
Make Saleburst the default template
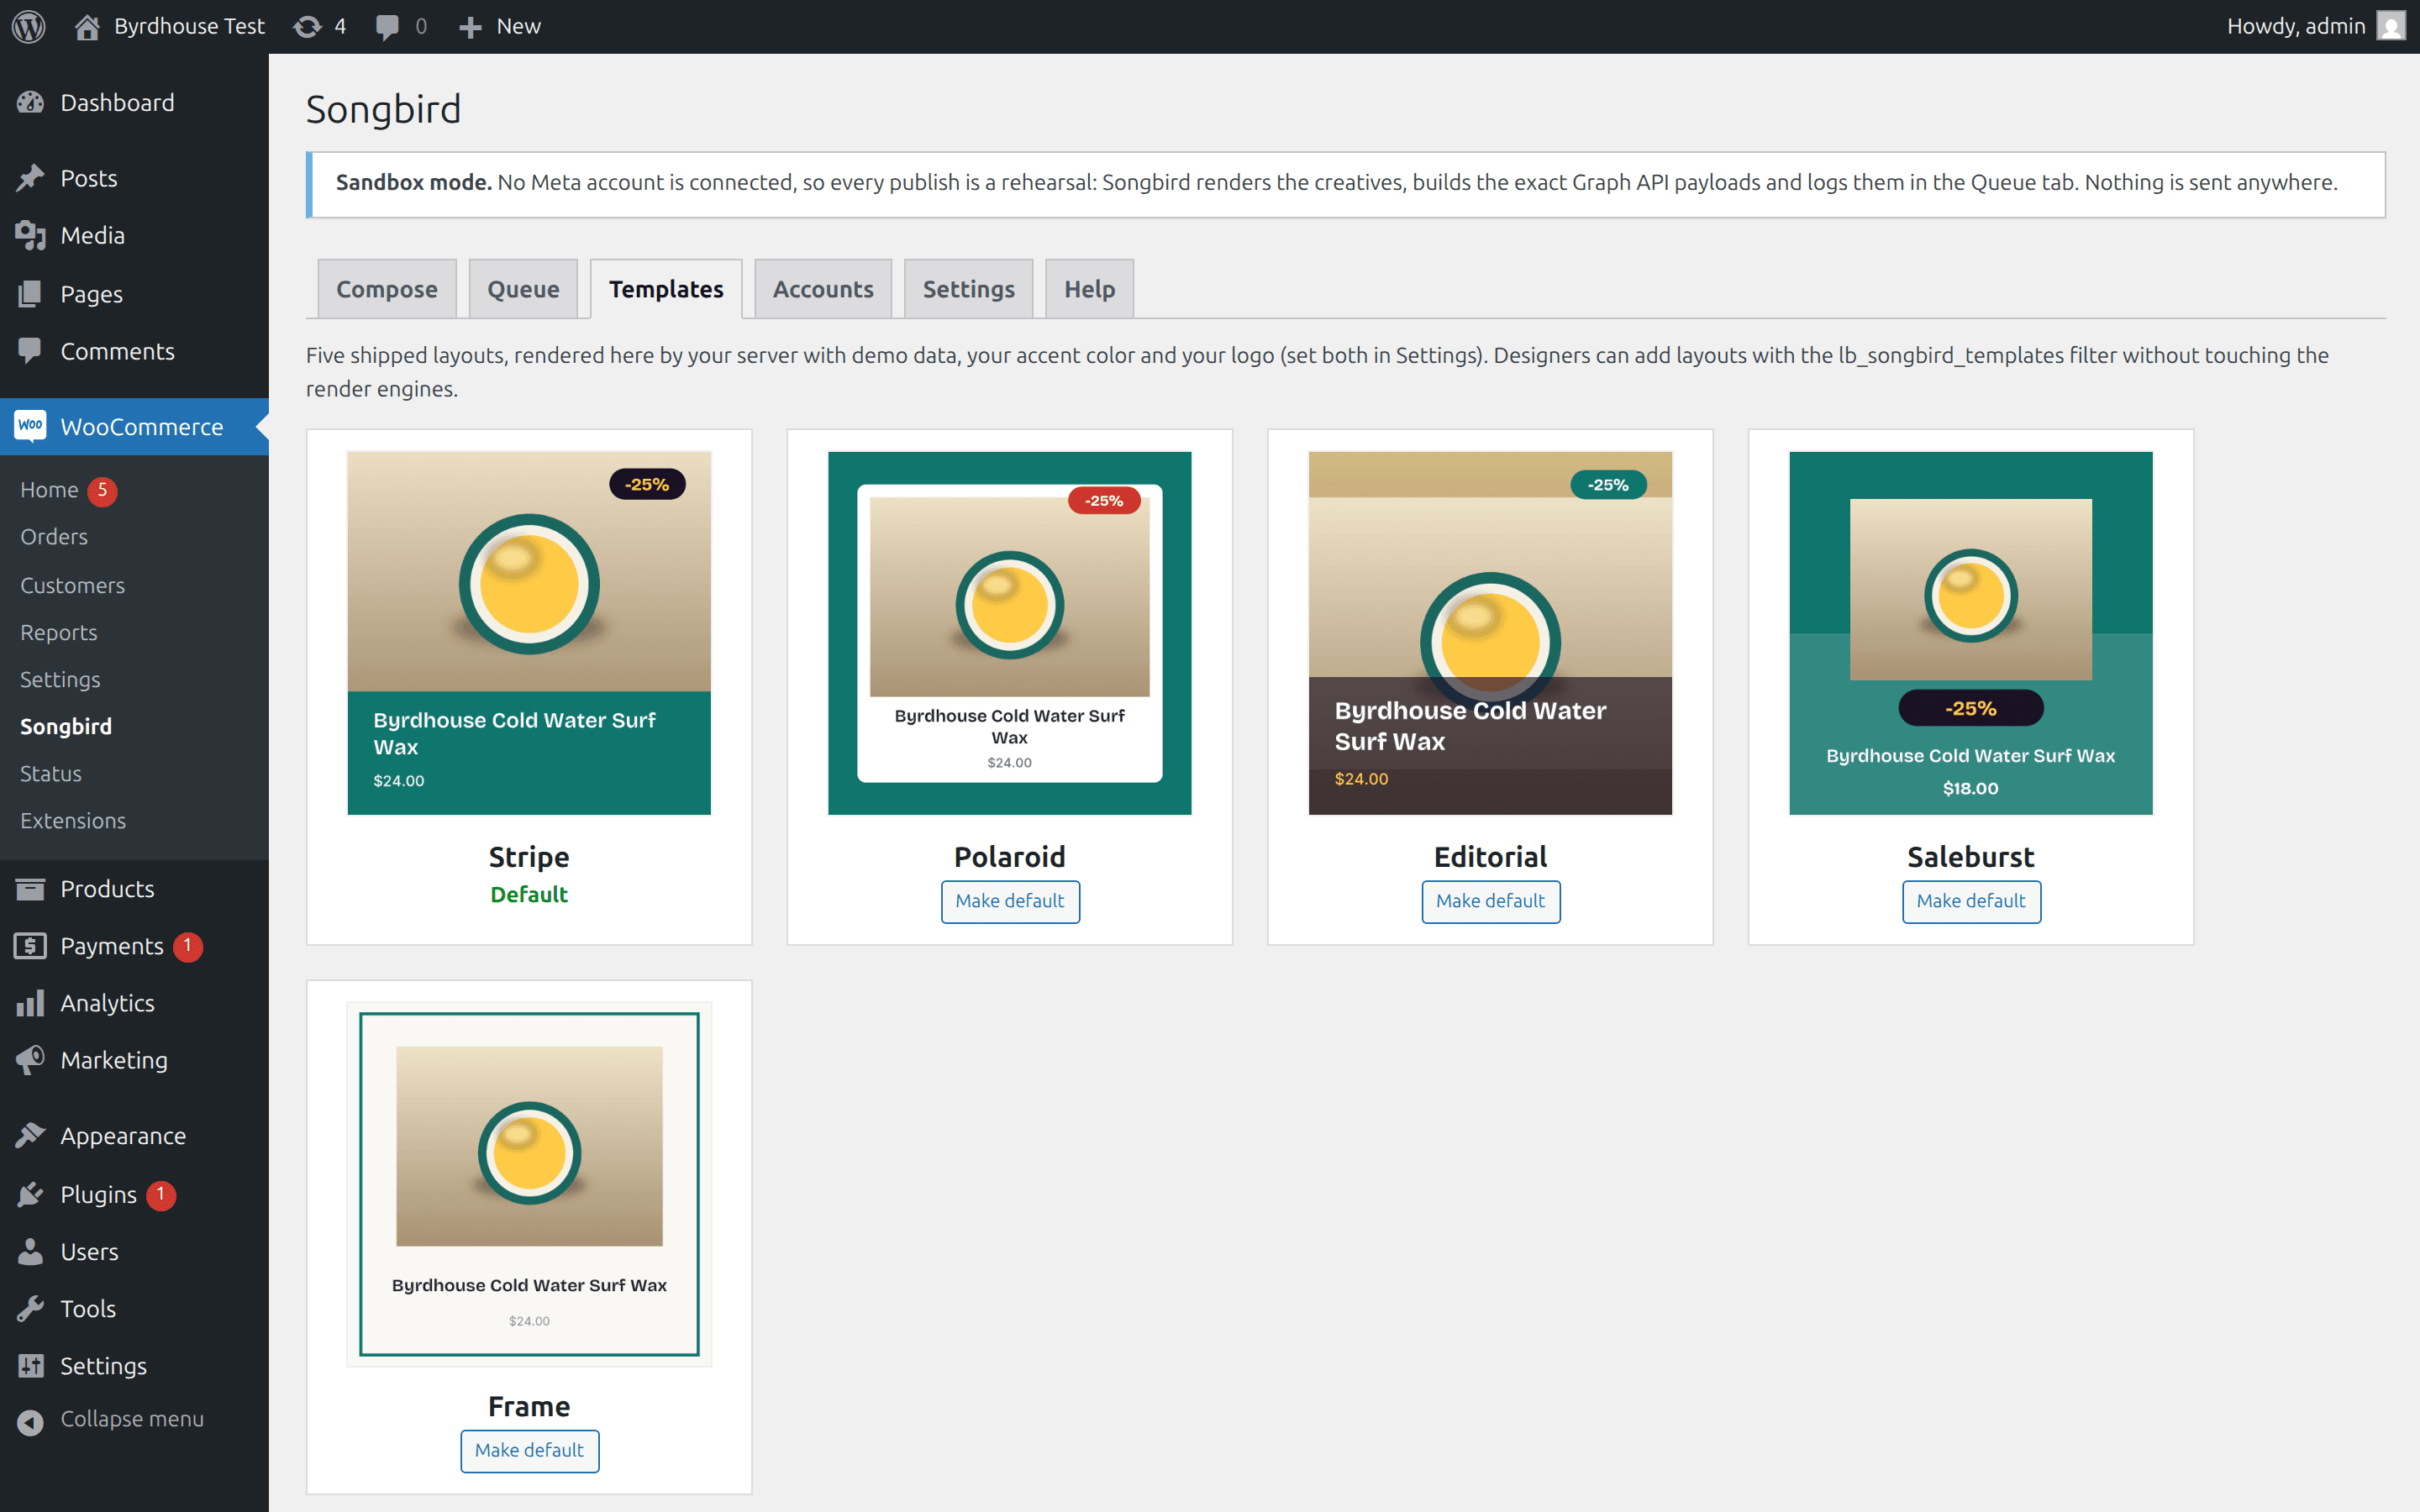point(1971,901)
